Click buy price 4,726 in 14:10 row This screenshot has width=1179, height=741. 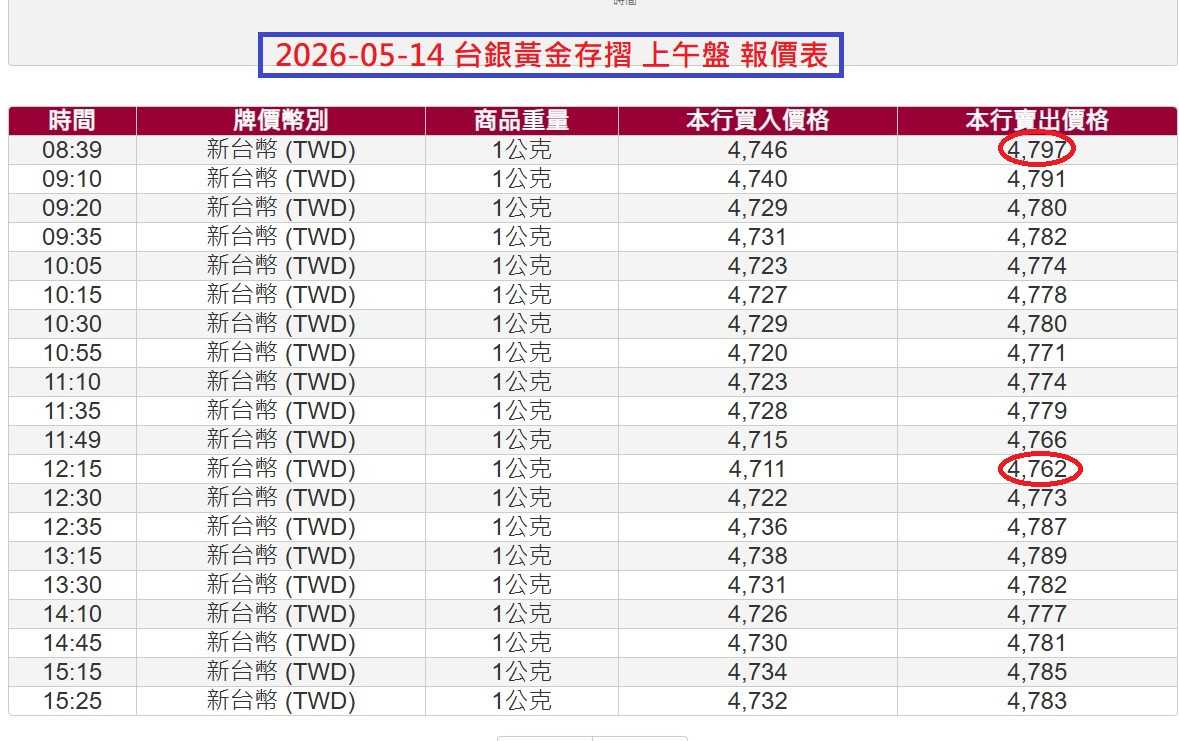[x=758, y=614]
